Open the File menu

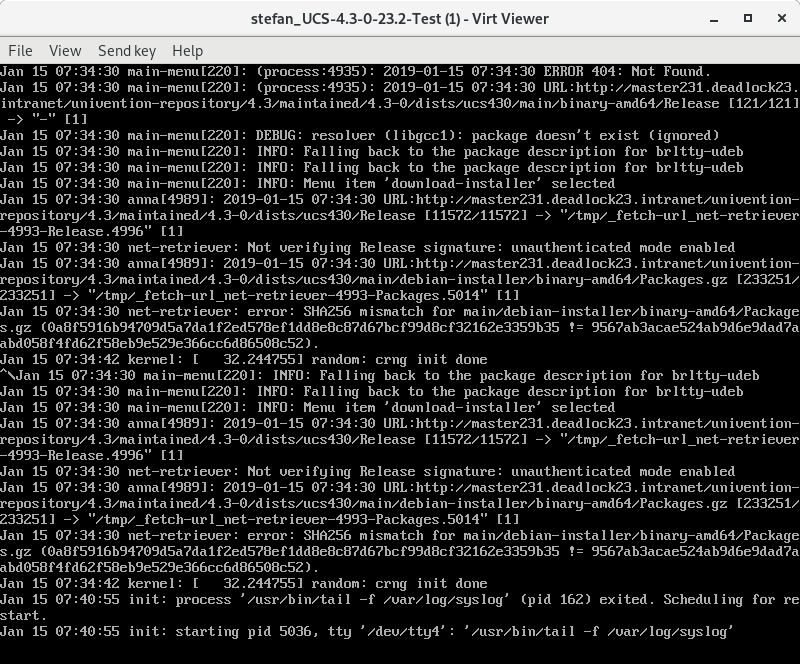[20, 50]
